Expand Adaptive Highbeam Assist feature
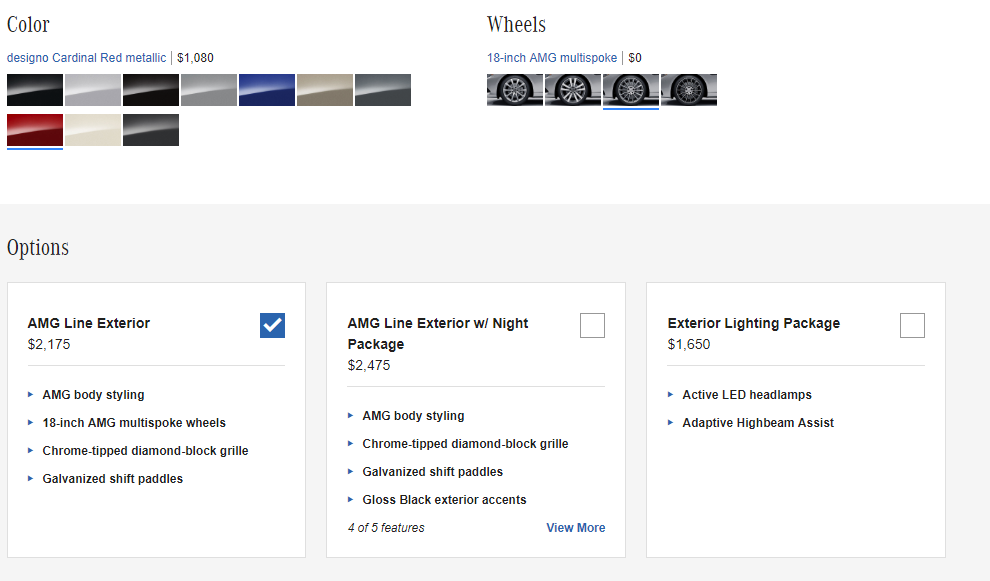990x581 pixels. 758,422
